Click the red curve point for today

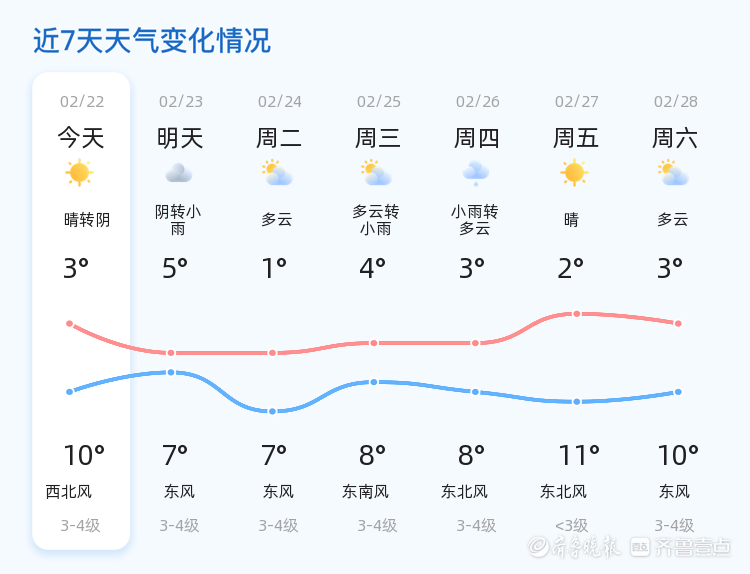(69, 323)
